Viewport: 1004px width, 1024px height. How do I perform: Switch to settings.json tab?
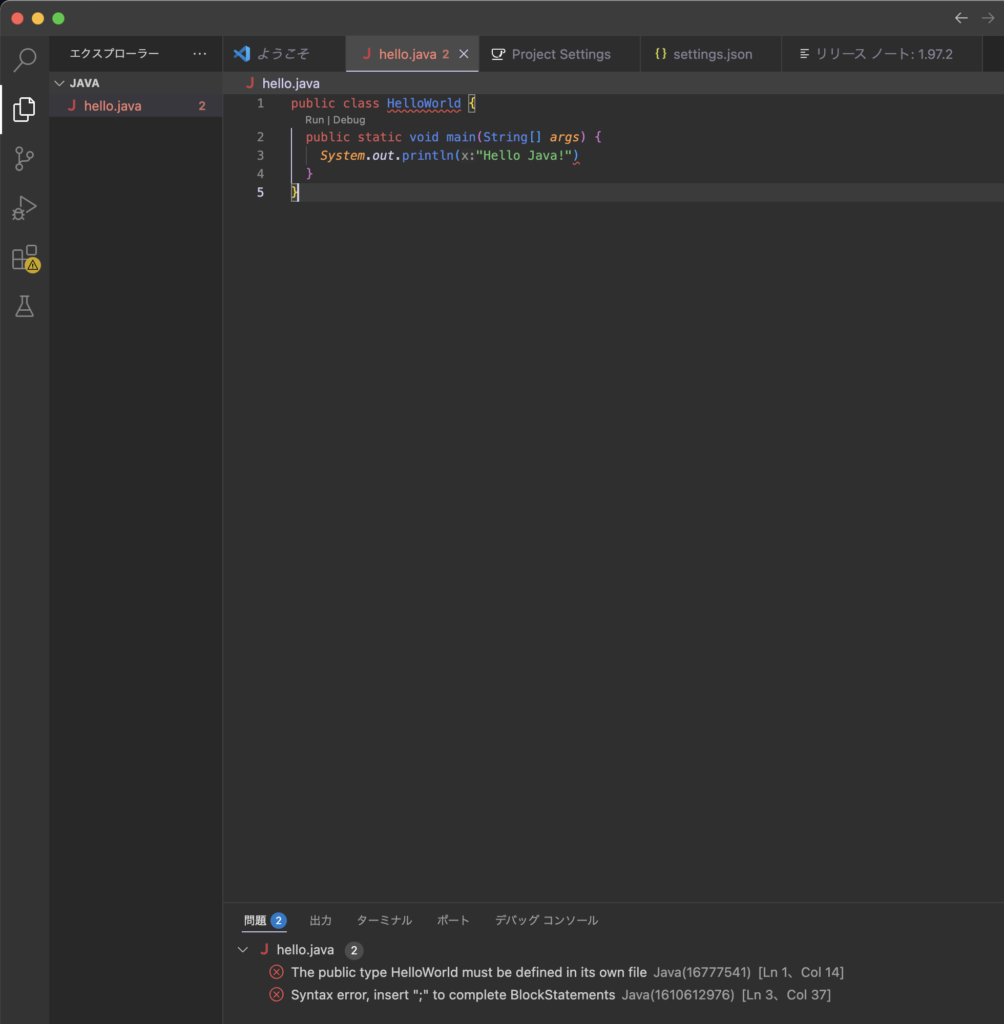pos(711,54)
